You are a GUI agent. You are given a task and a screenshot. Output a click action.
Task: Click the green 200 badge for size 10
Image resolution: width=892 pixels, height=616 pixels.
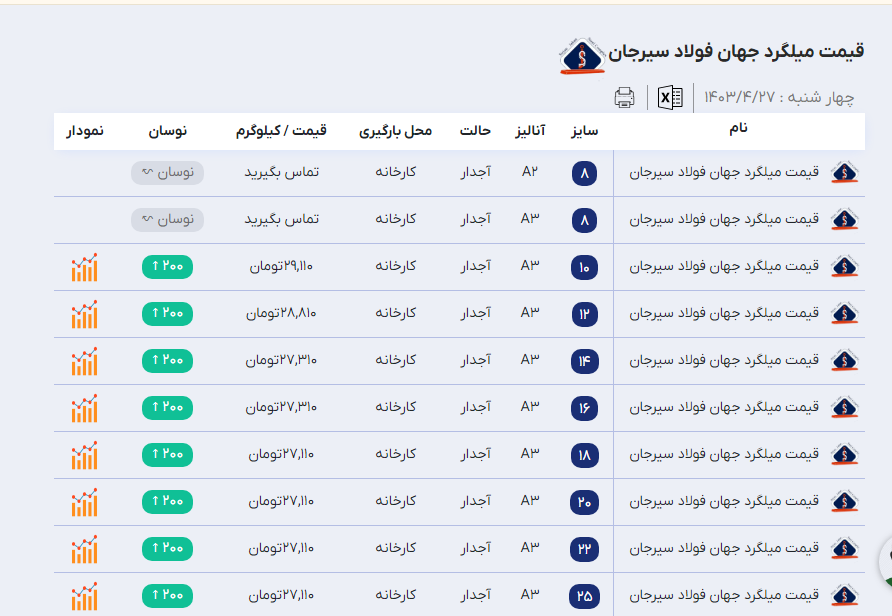point(167,267)
